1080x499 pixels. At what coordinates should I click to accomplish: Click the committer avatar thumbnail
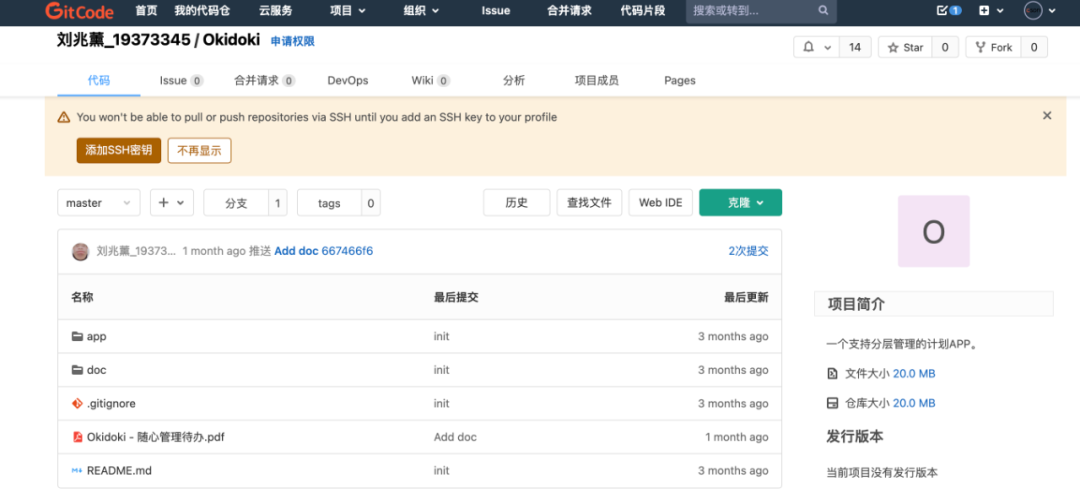tap(81, 252)
